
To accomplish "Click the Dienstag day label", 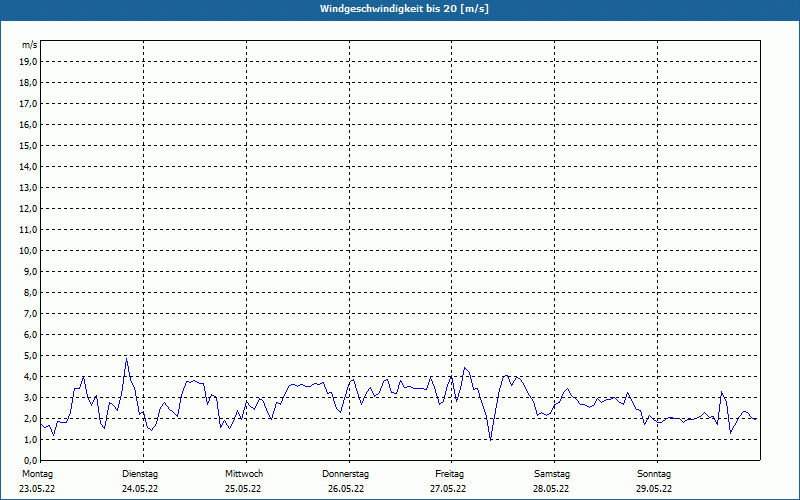I will (x=140, y=474).
